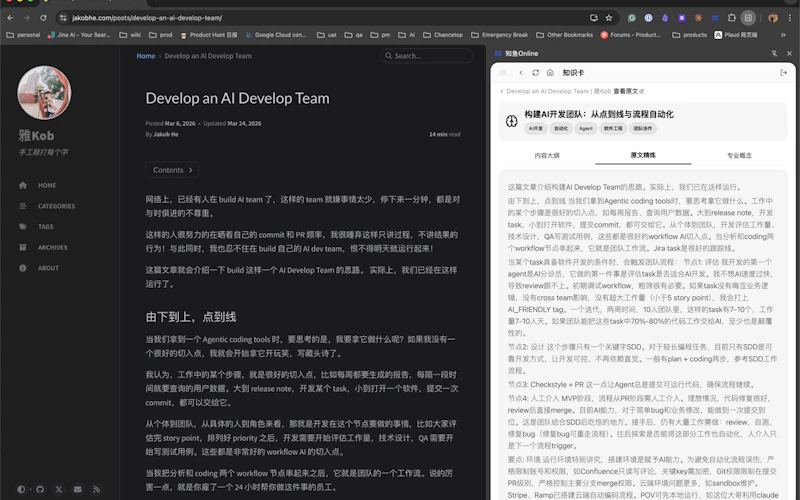Image resolution: width=800 pixels, height=500 pixels.
Task: Click the email envelope icon in the blog sidebar
Action: [x=78, y=489]
